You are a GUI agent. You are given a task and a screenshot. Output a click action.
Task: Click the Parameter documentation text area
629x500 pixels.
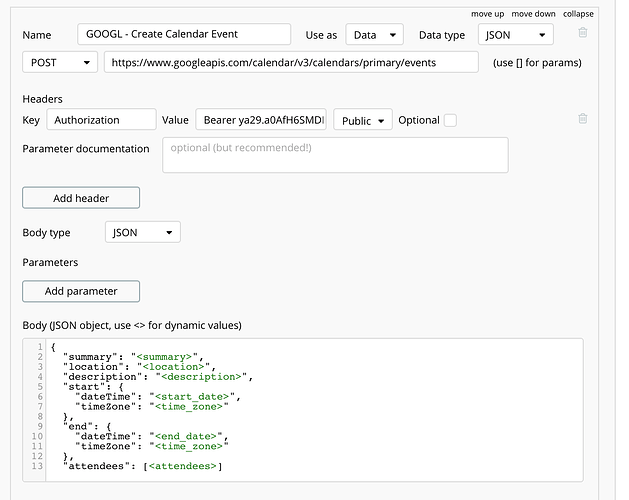(x=334, y=155)
